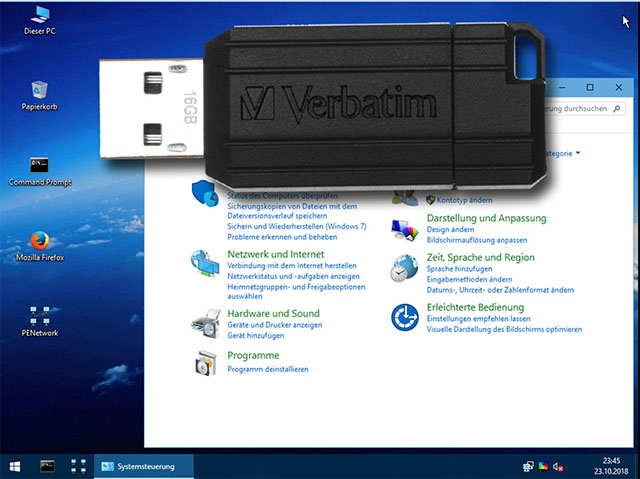This screenshot has height=479, width=640.
Task: Click the Zeit, Sprache und Region clock icon
Action: (404, 268)
